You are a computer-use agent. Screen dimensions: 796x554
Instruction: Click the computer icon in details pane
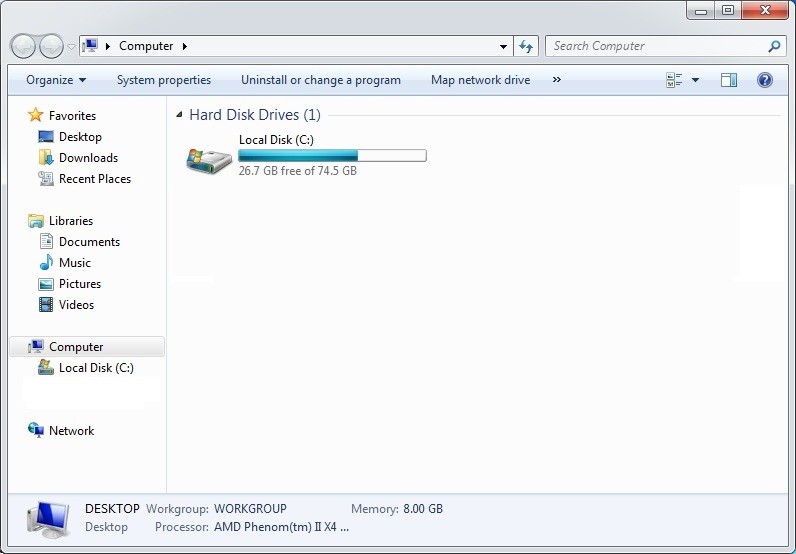click(48, 519)
